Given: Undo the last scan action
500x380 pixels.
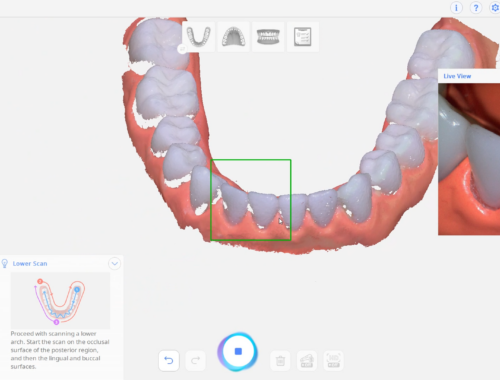Looking at the screenshot, I should coord(169,360).
